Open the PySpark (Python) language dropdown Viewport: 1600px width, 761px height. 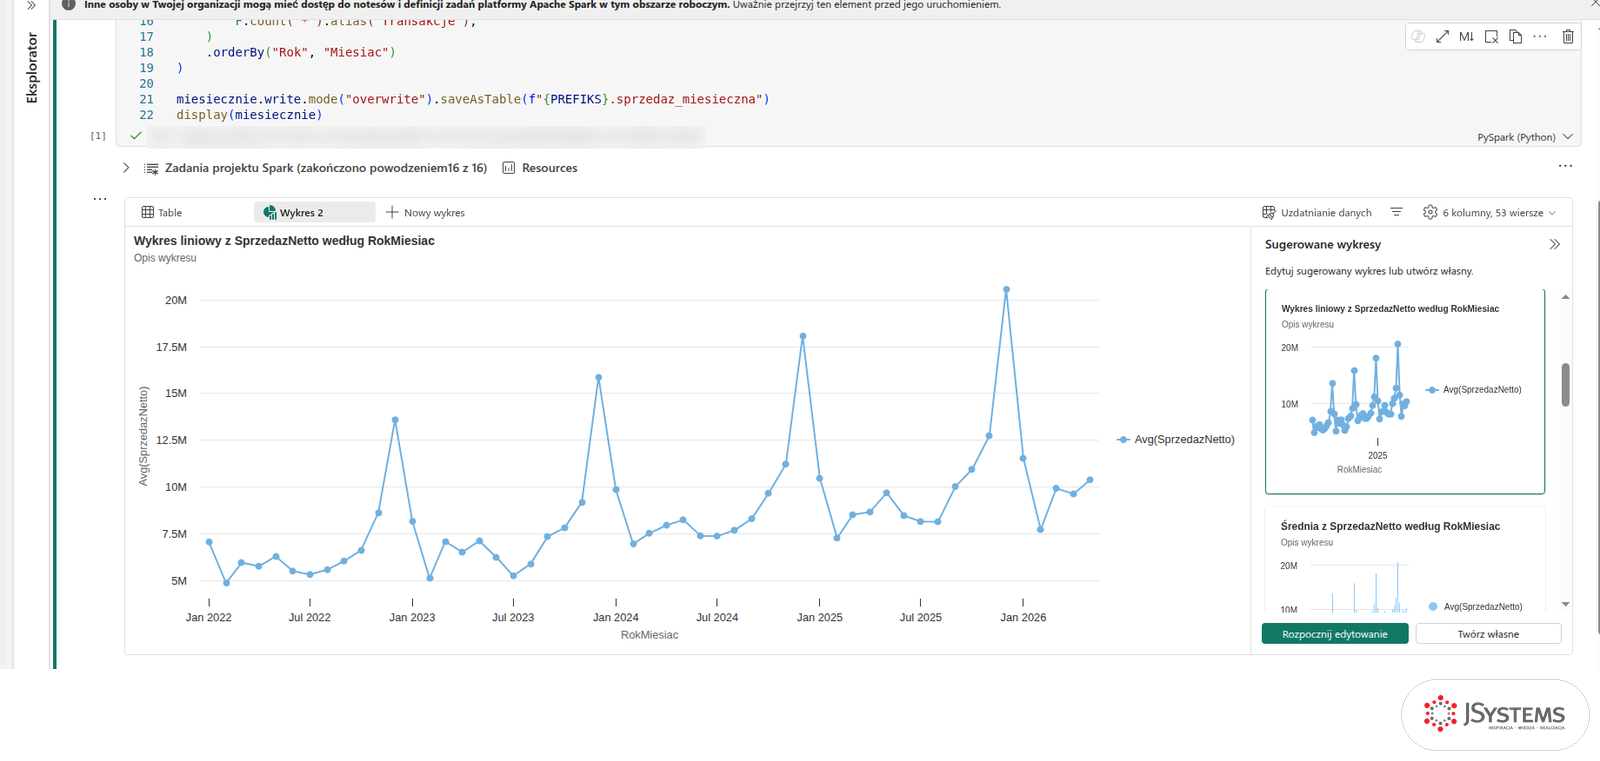point(1525,137)
